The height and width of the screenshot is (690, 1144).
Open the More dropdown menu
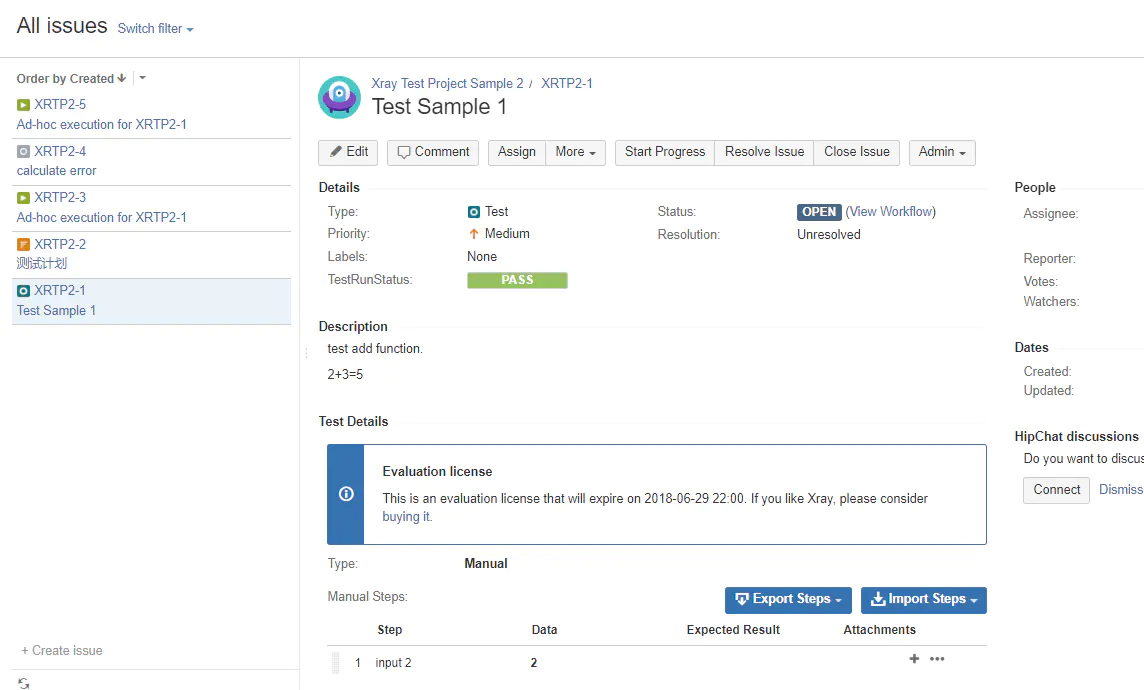click(575, 152)
